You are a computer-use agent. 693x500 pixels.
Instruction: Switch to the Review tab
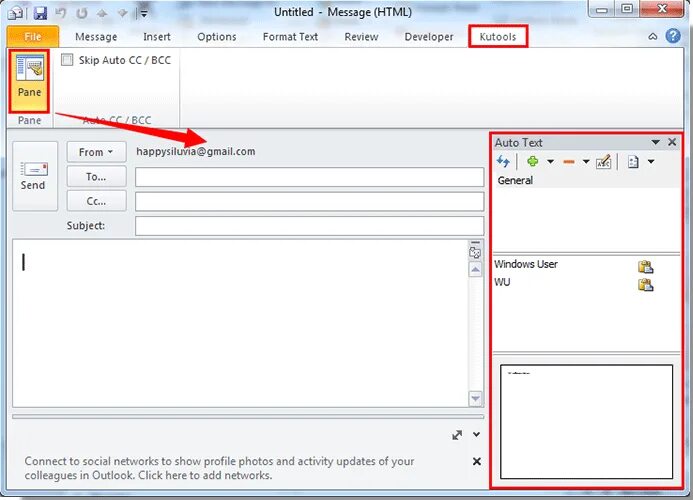click(361, 37)
